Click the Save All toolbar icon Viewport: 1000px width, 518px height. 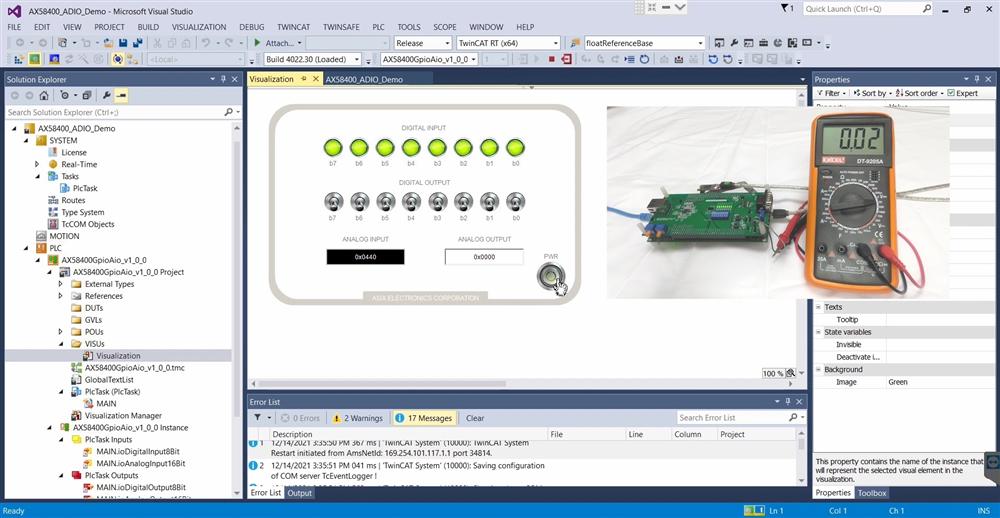tap(138, 43)
